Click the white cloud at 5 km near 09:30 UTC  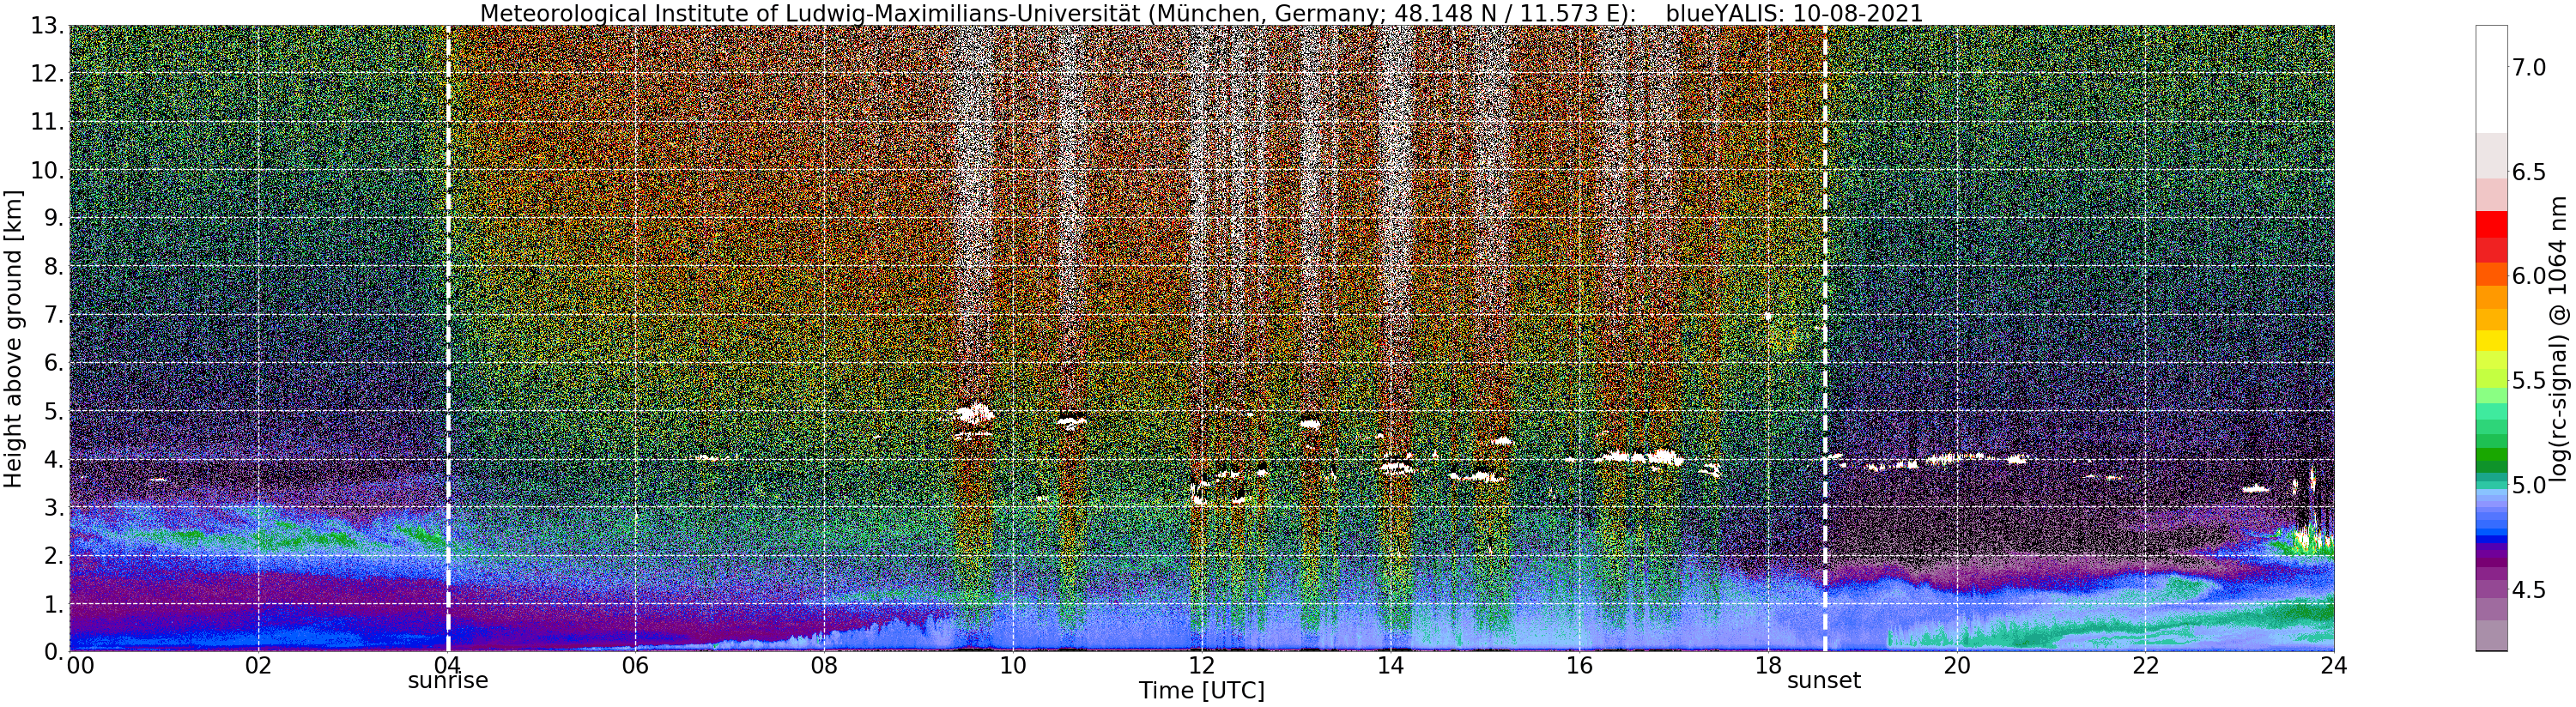973,412
